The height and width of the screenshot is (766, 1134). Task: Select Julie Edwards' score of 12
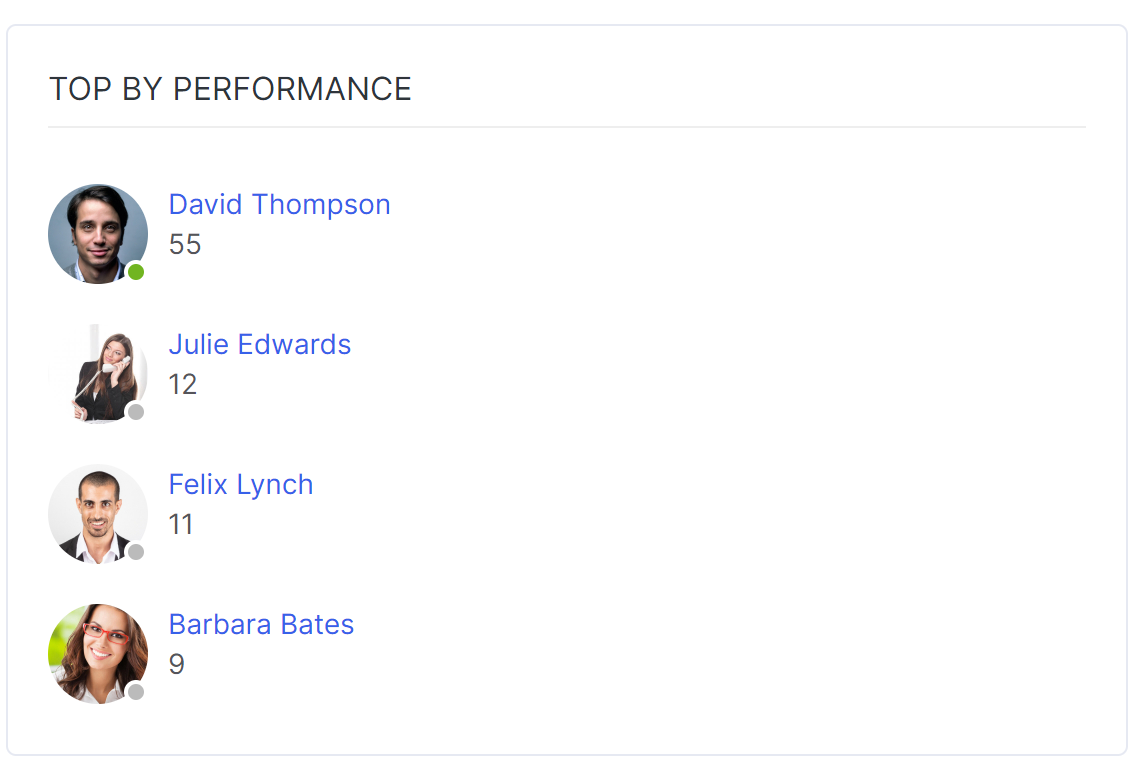pos(182,384)
